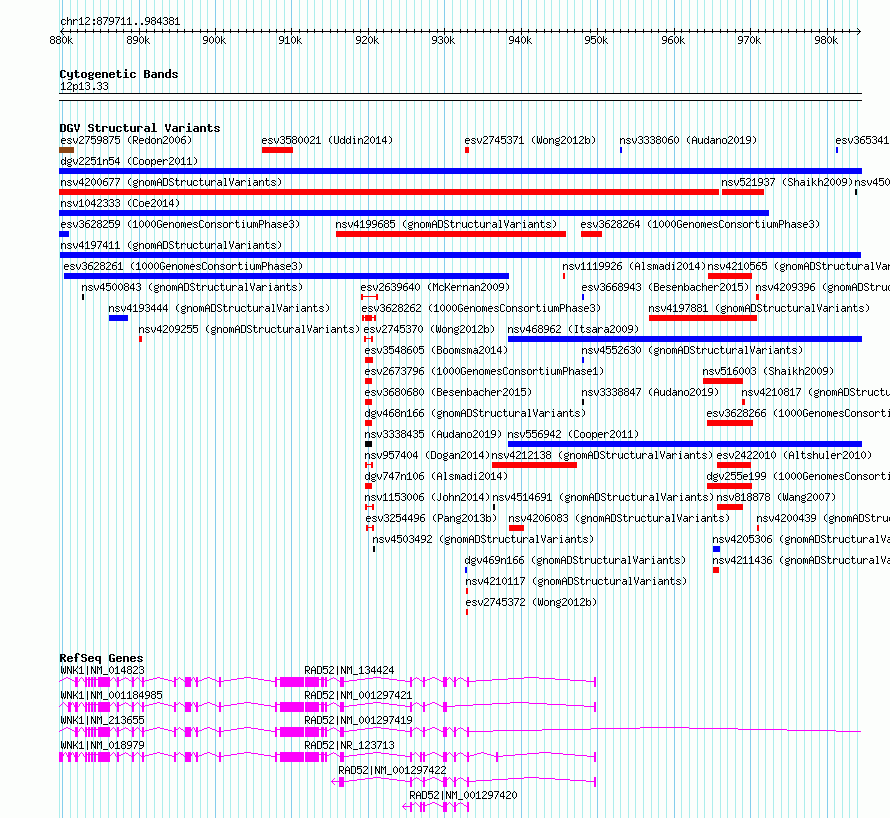This screenshot has width=890, height=818.
Task: Click nsv4209255 variant label
Action: tap(249, 329)
